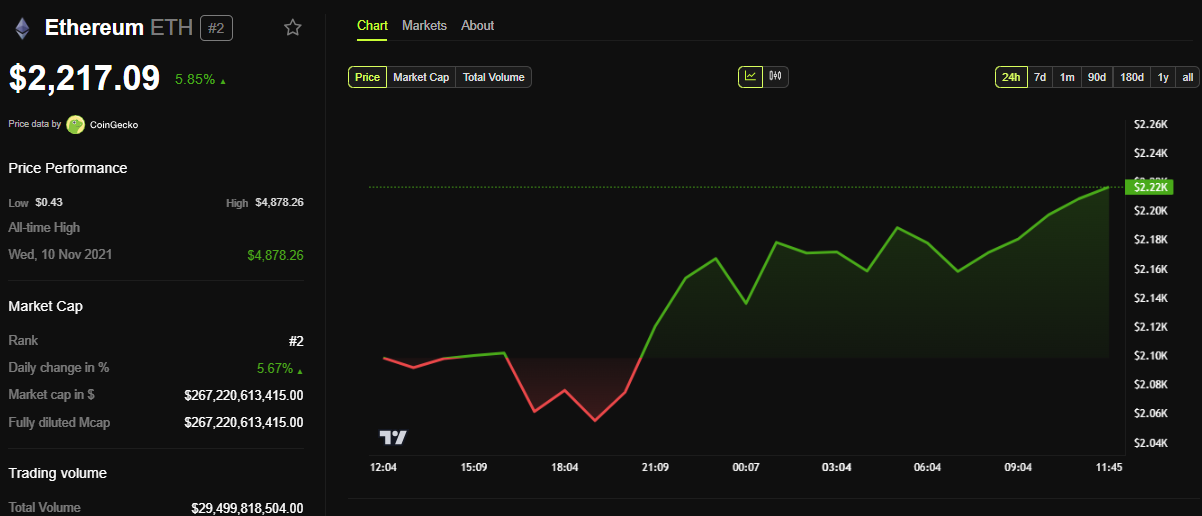Click the CoinGecko gecko logo

coord(75,125)
